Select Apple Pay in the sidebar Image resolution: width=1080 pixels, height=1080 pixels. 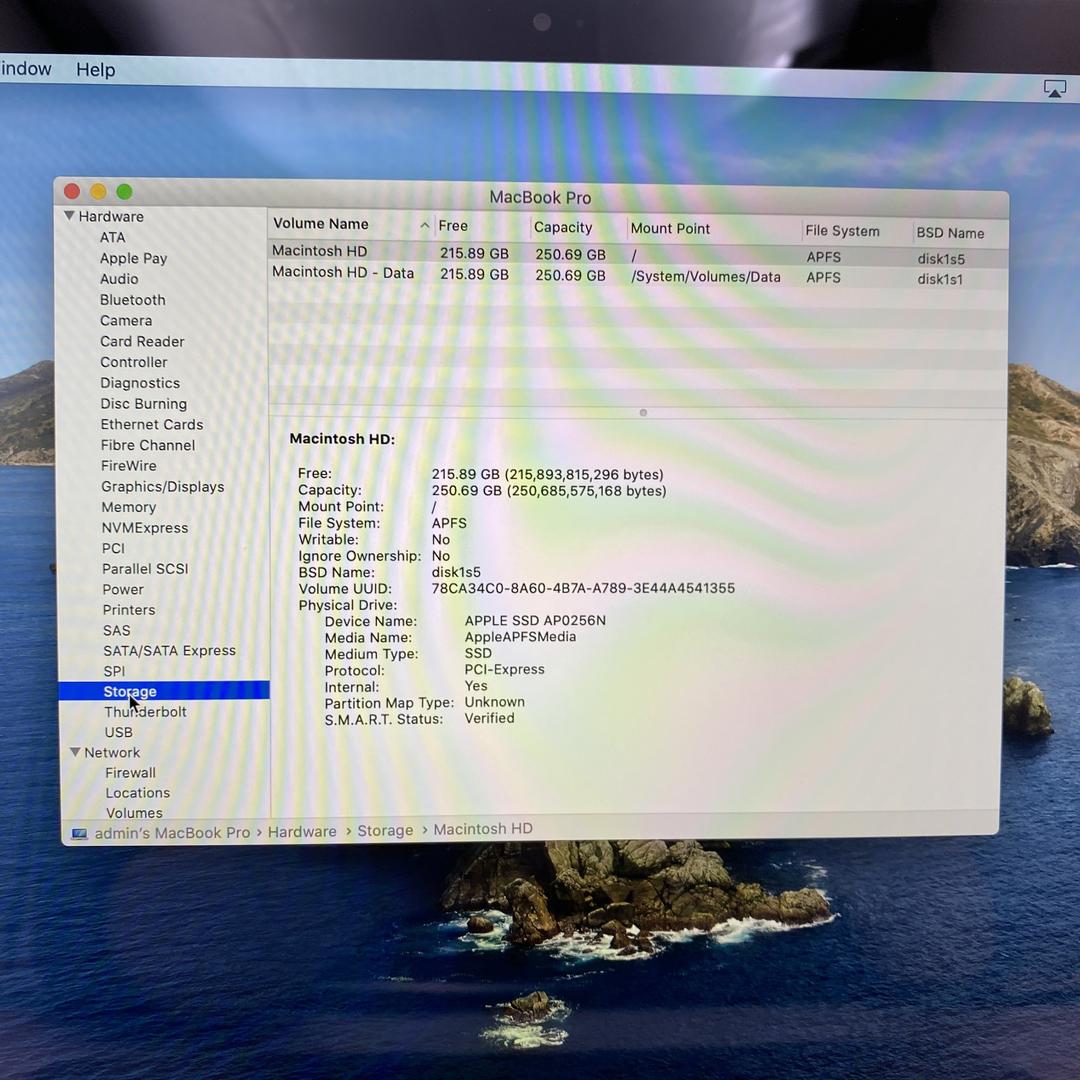(x=134, y=258)
